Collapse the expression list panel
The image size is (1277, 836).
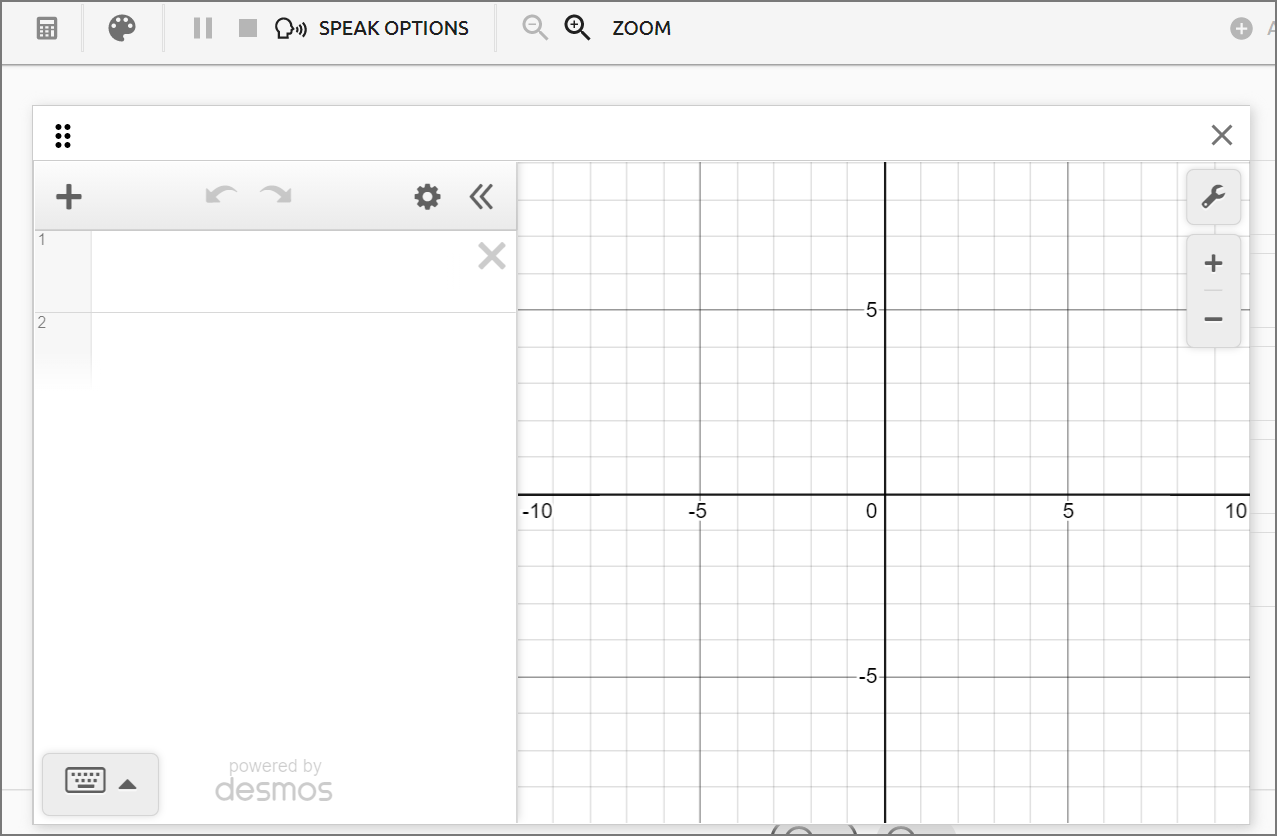(x=481, y=196)
